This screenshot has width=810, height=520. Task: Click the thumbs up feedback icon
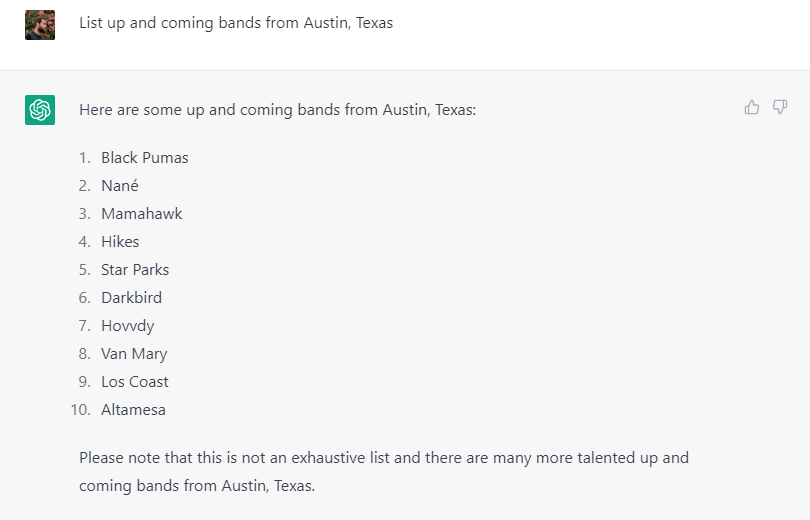tap(752, 107)
